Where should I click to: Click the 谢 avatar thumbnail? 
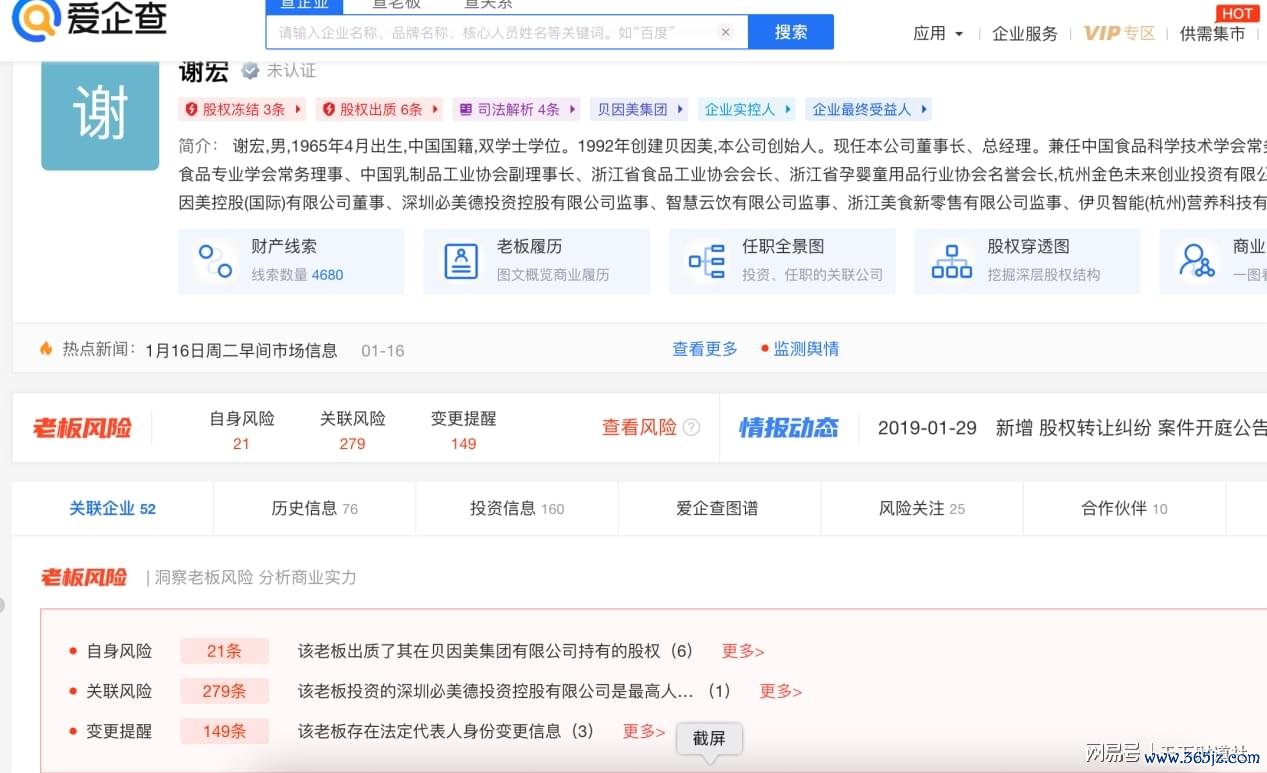[x=100, y=115]
